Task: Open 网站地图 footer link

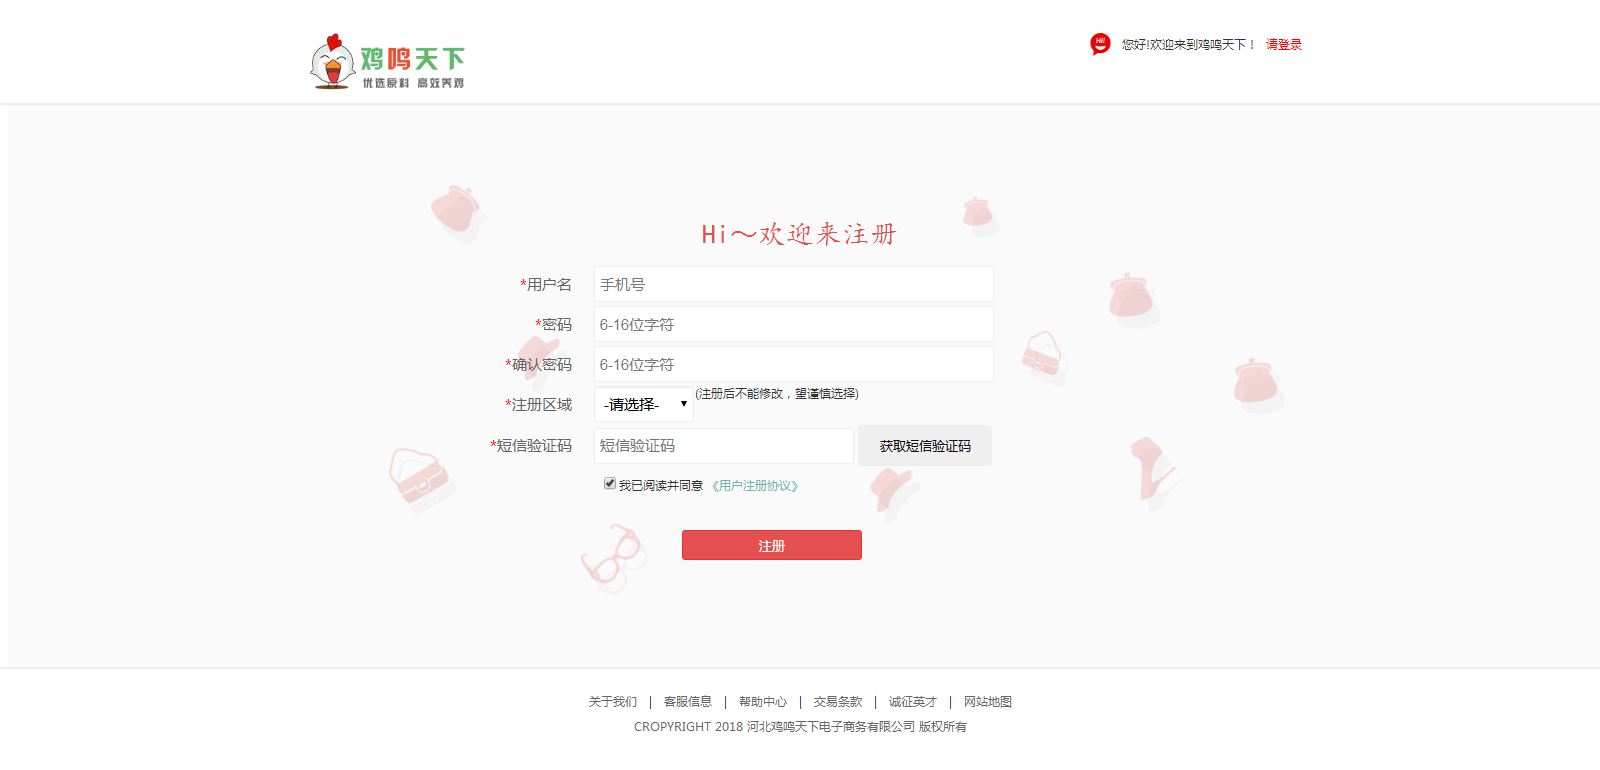Action: (x=988, y=702)
